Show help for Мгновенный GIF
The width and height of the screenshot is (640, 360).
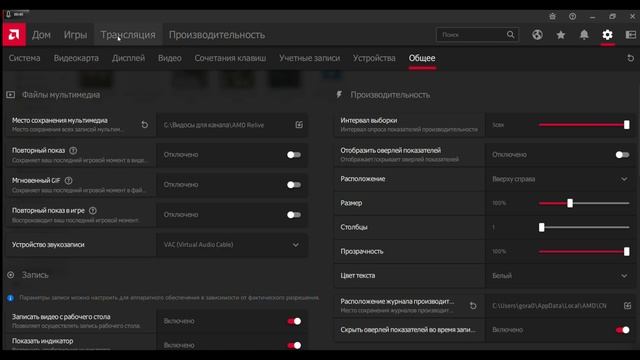[69, 180]
